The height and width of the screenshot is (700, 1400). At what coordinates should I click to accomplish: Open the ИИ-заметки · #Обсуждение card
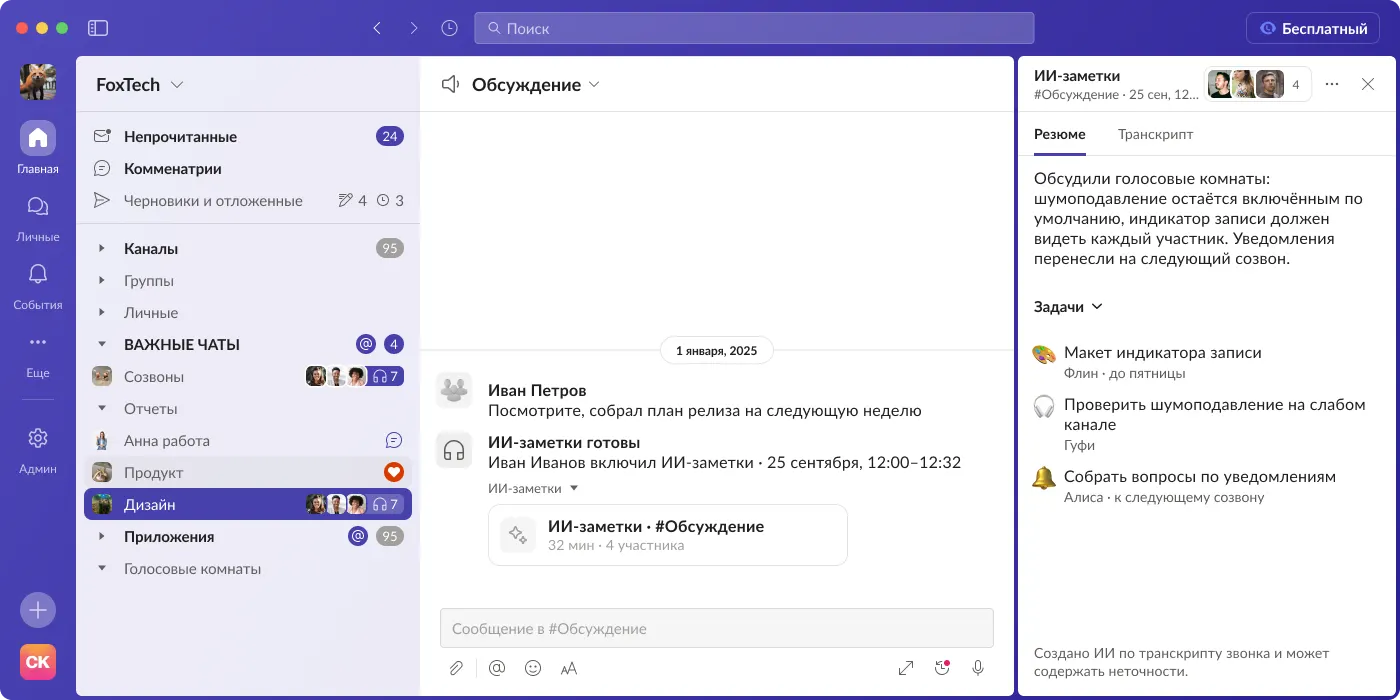coord(668,535)
